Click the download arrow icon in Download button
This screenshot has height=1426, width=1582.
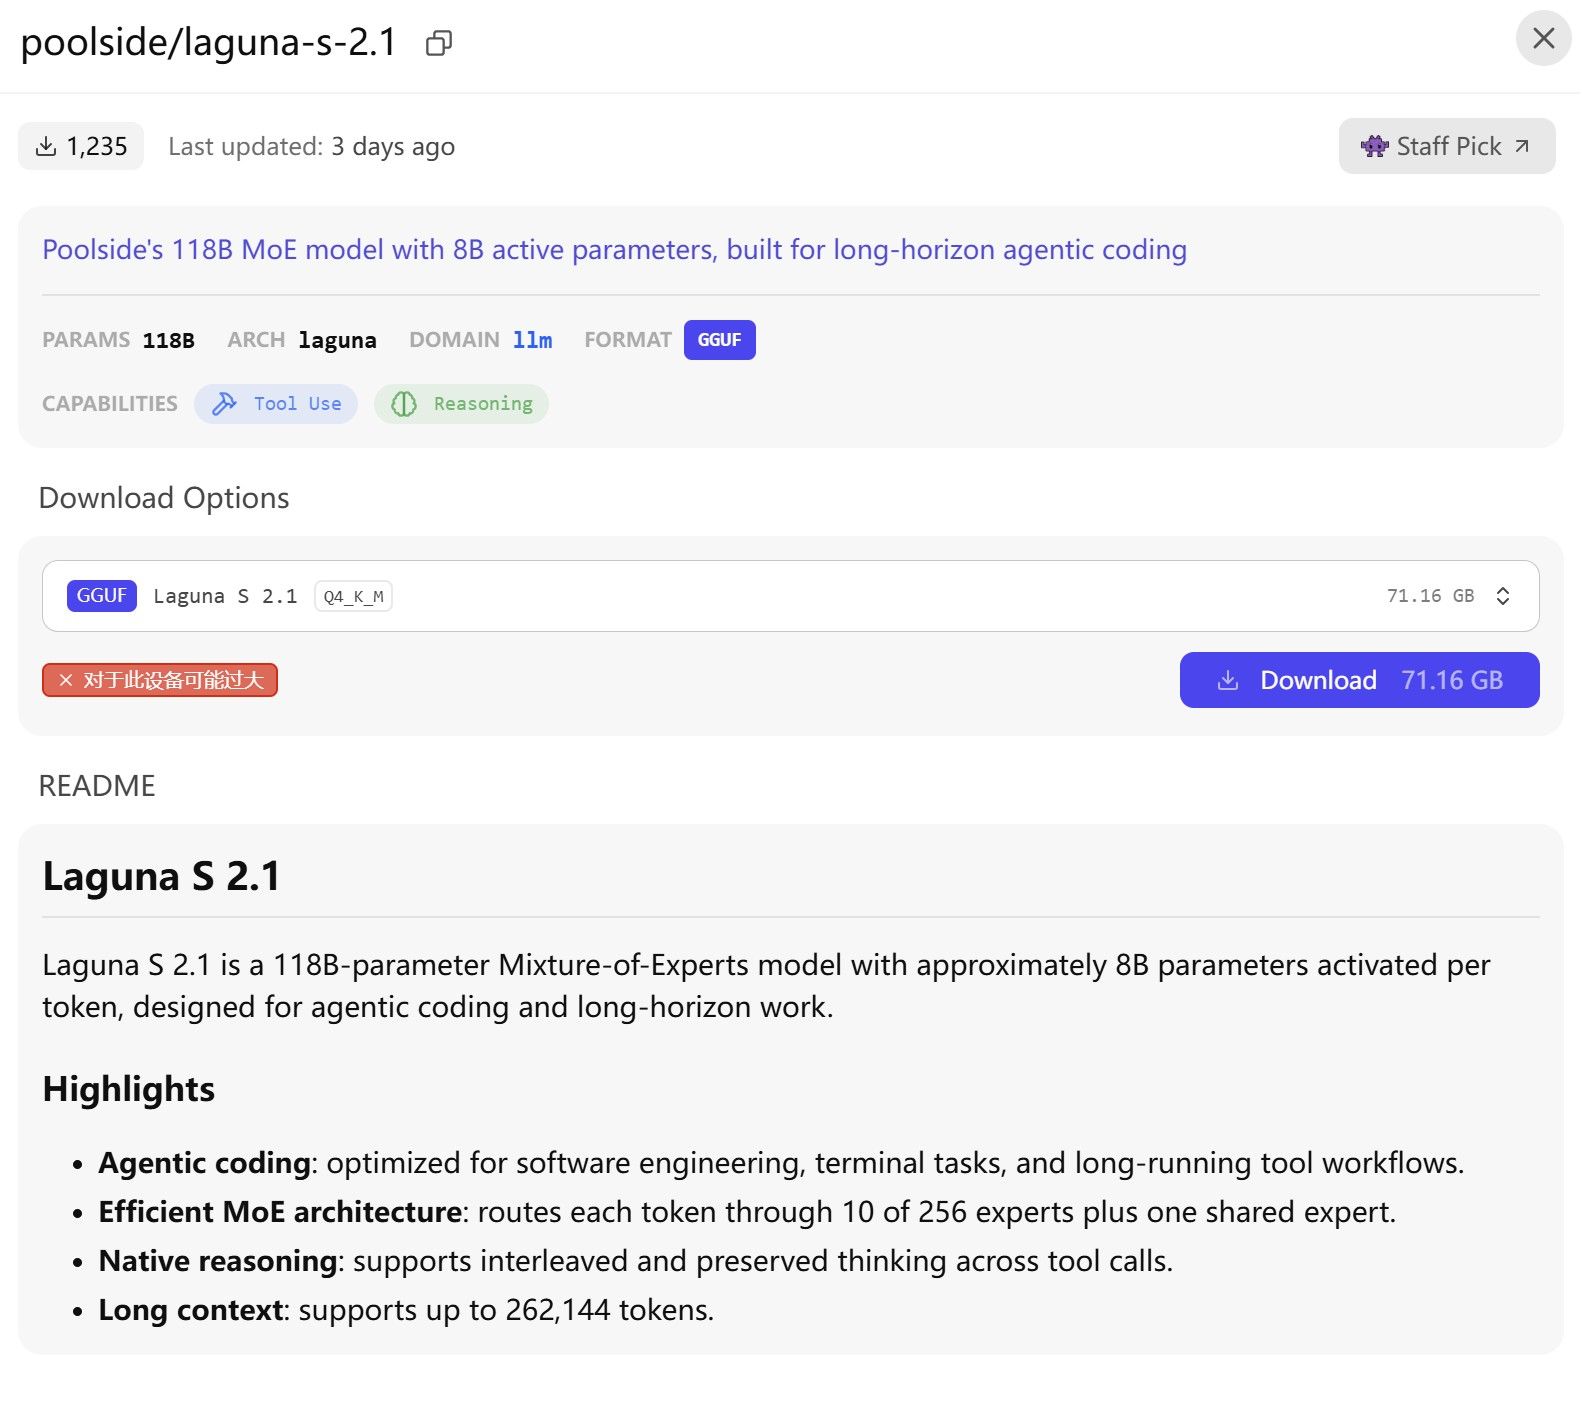point(1228,681)
